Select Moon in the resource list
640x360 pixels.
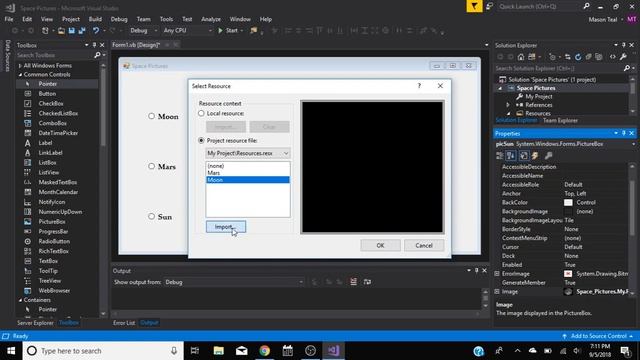(248, 180)
